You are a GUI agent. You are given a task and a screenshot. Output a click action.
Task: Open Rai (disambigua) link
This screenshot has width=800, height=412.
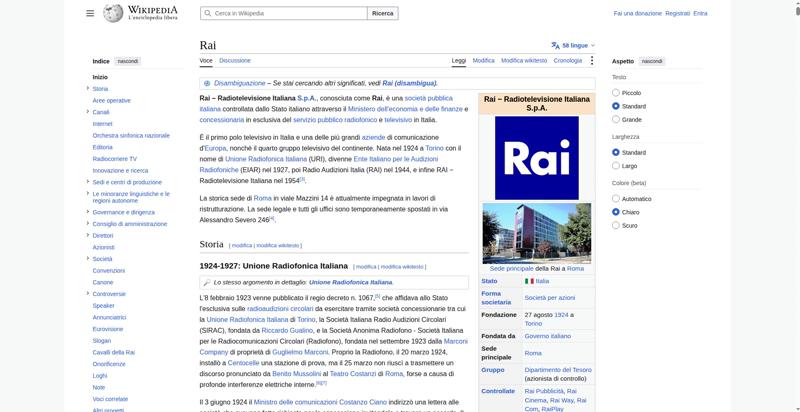click(409, 83)
